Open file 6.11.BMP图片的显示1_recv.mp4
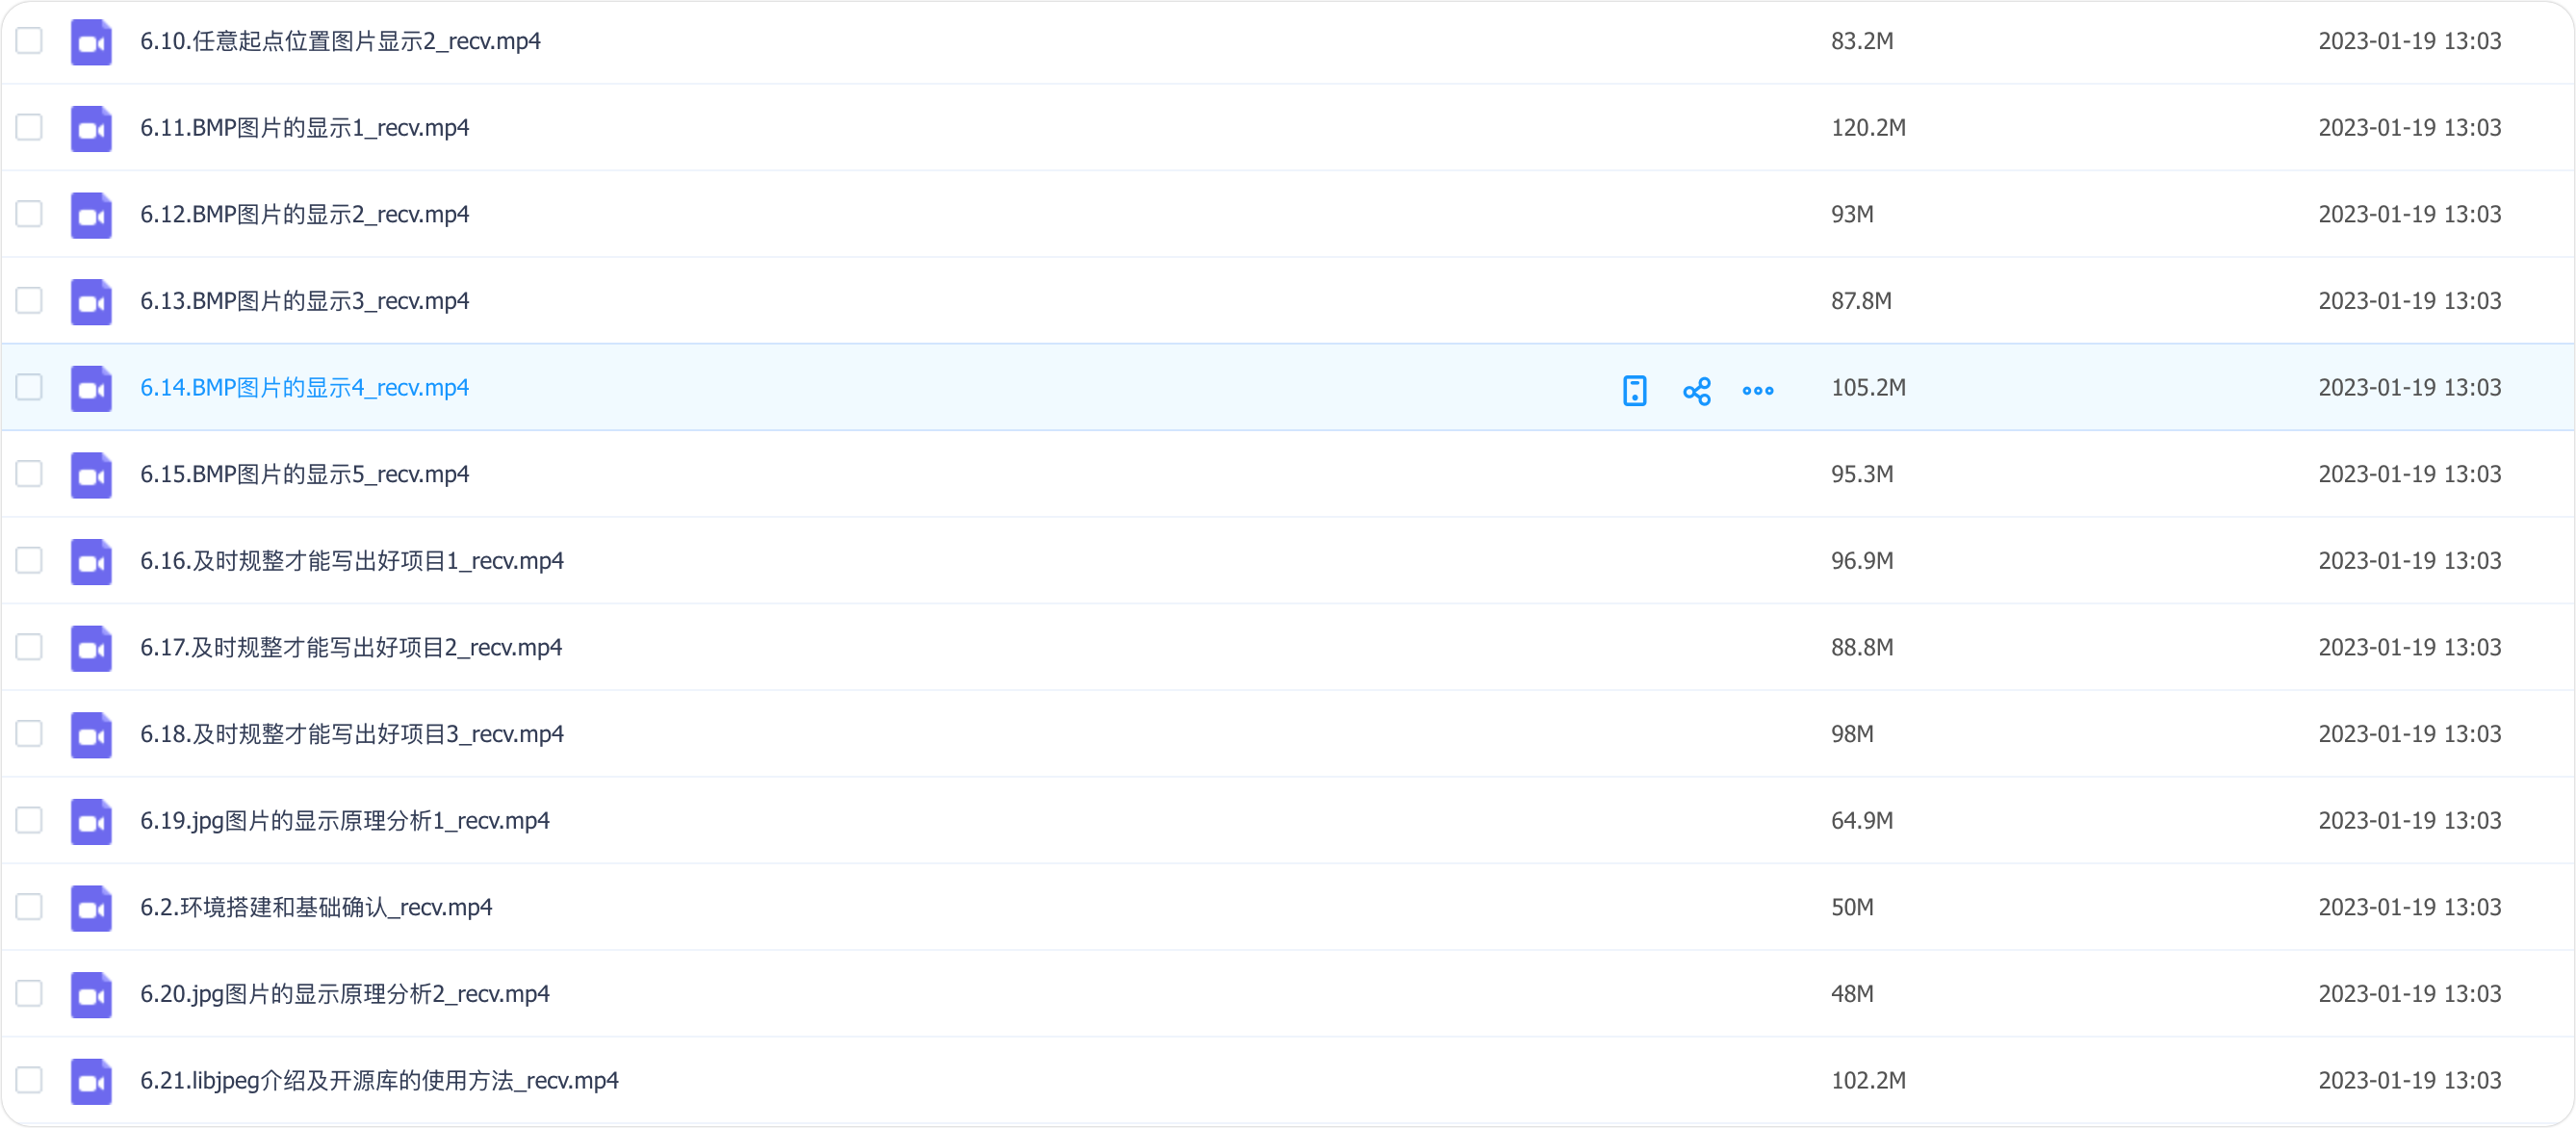This screenshot has width=2576, height=1128. coord(304,128)
